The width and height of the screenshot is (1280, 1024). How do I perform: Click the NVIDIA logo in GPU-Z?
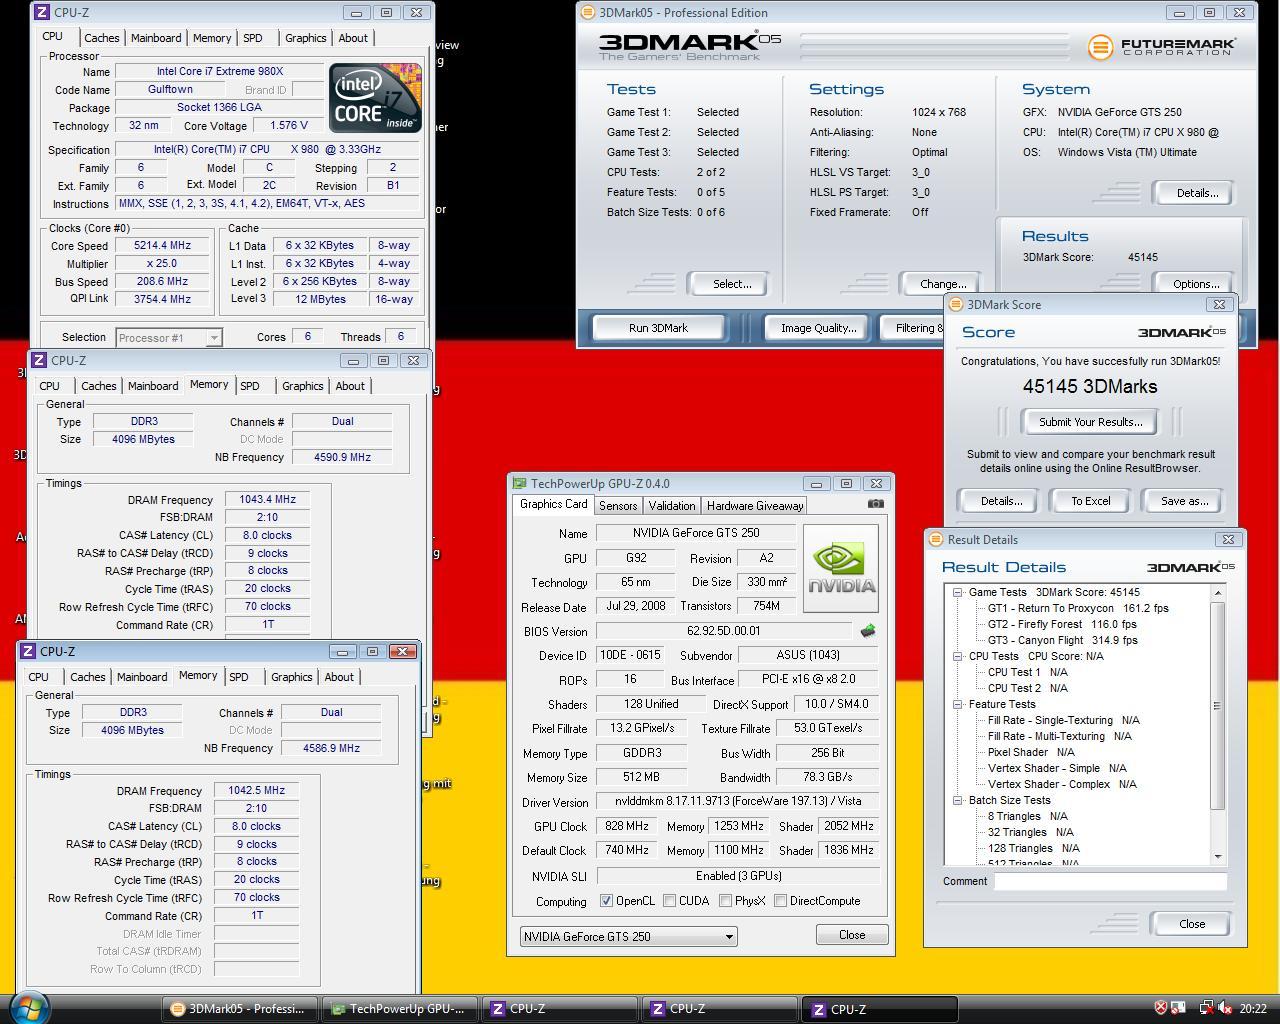841,567
